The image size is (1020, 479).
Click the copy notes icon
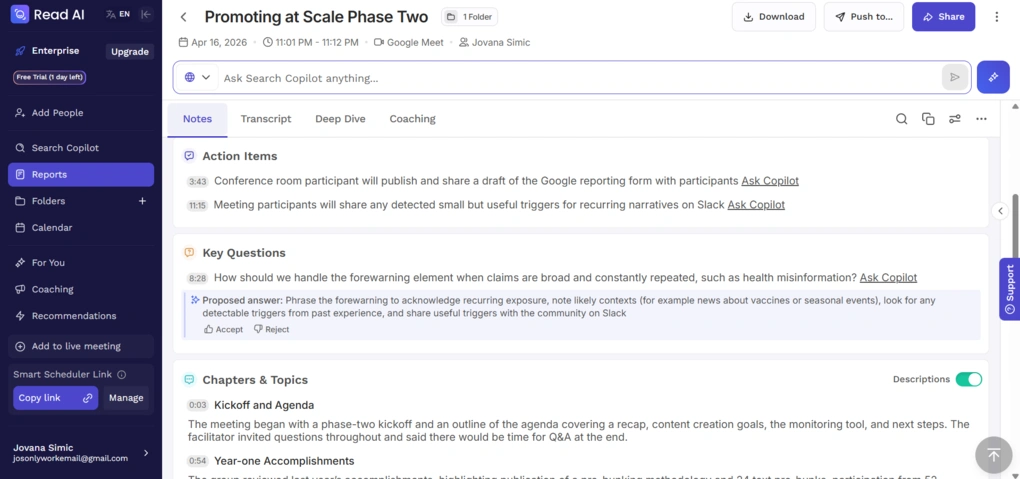click(x=928, y=119)
